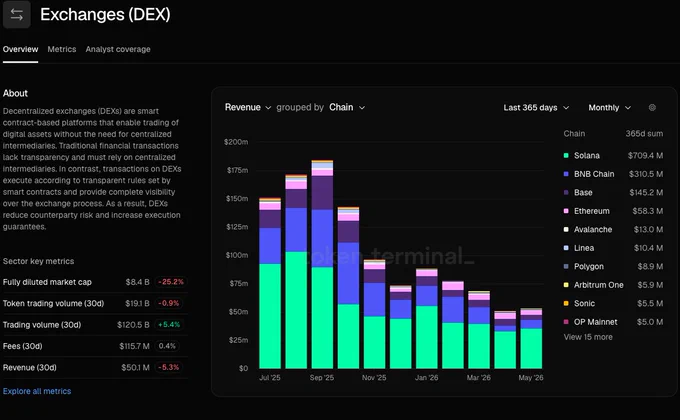The image size is (680, 420).
Task: Click the Jul '25 revenue bar
Action: pos(270,283)
